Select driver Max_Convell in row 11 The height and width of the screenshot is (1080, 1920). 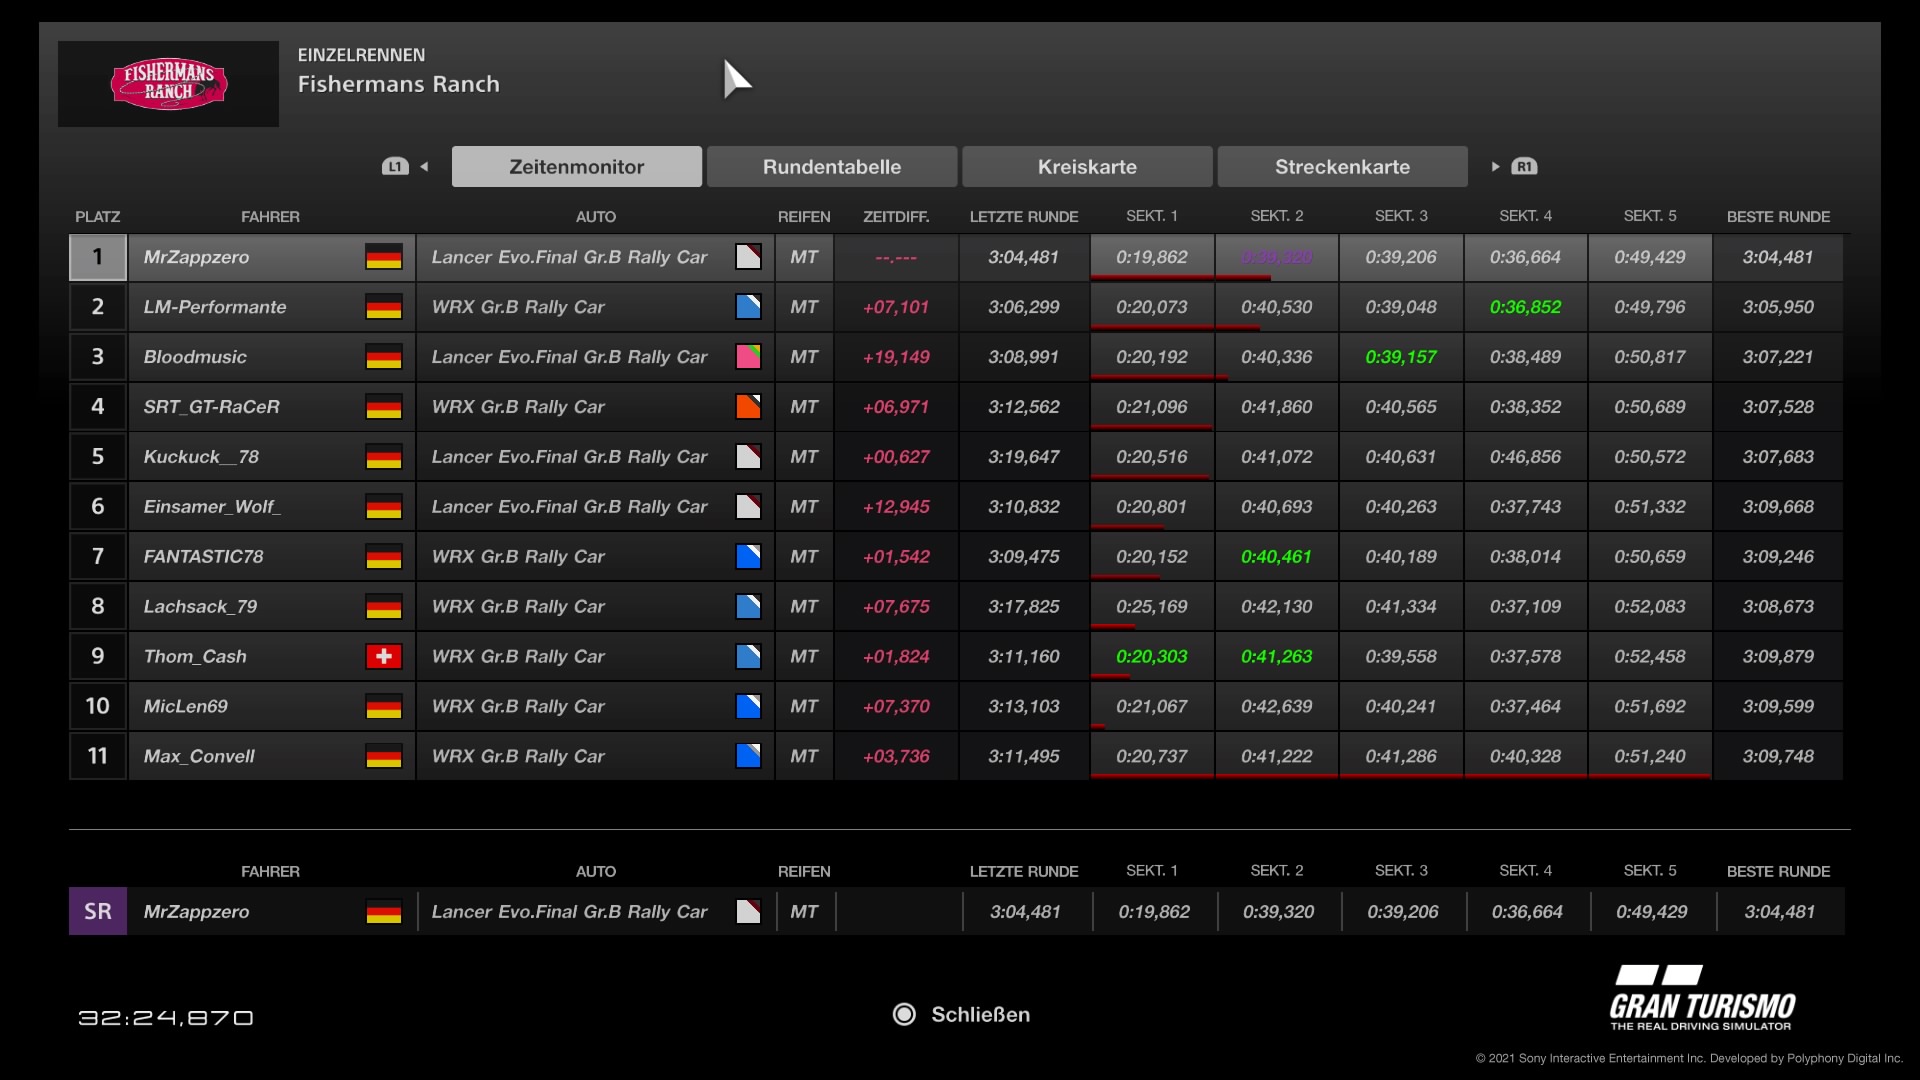coord(199,757)
